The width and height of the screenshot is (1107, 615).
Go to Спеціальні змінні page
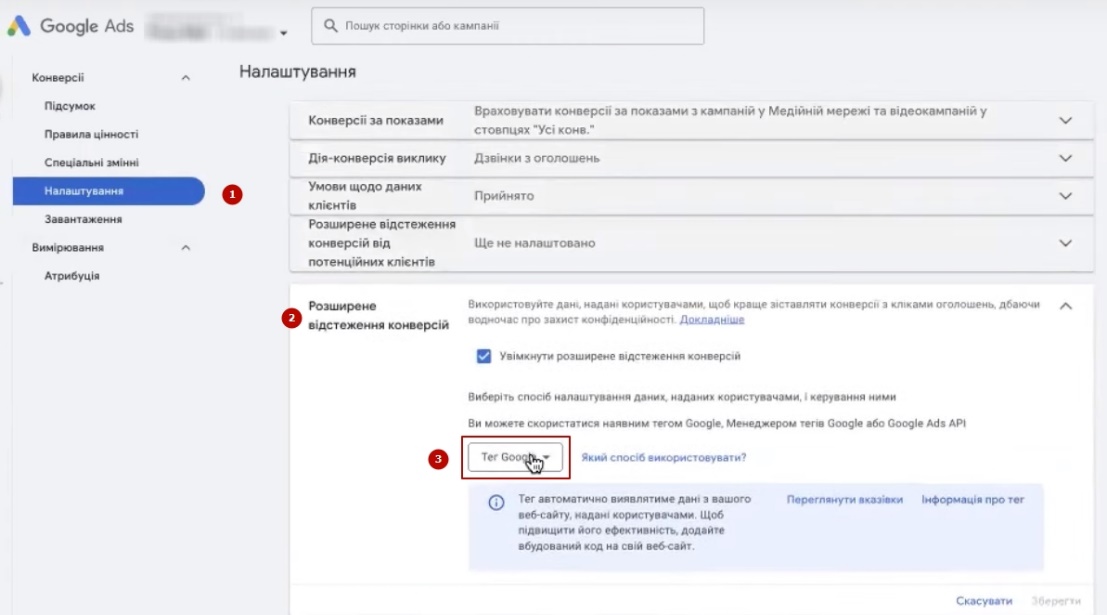pos(91,162)
